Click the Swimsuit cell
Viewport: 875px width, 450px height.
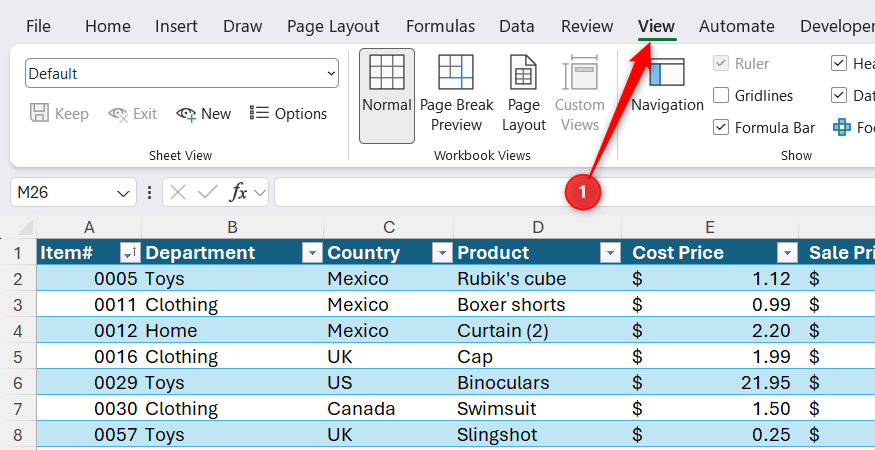click(537, 409)
